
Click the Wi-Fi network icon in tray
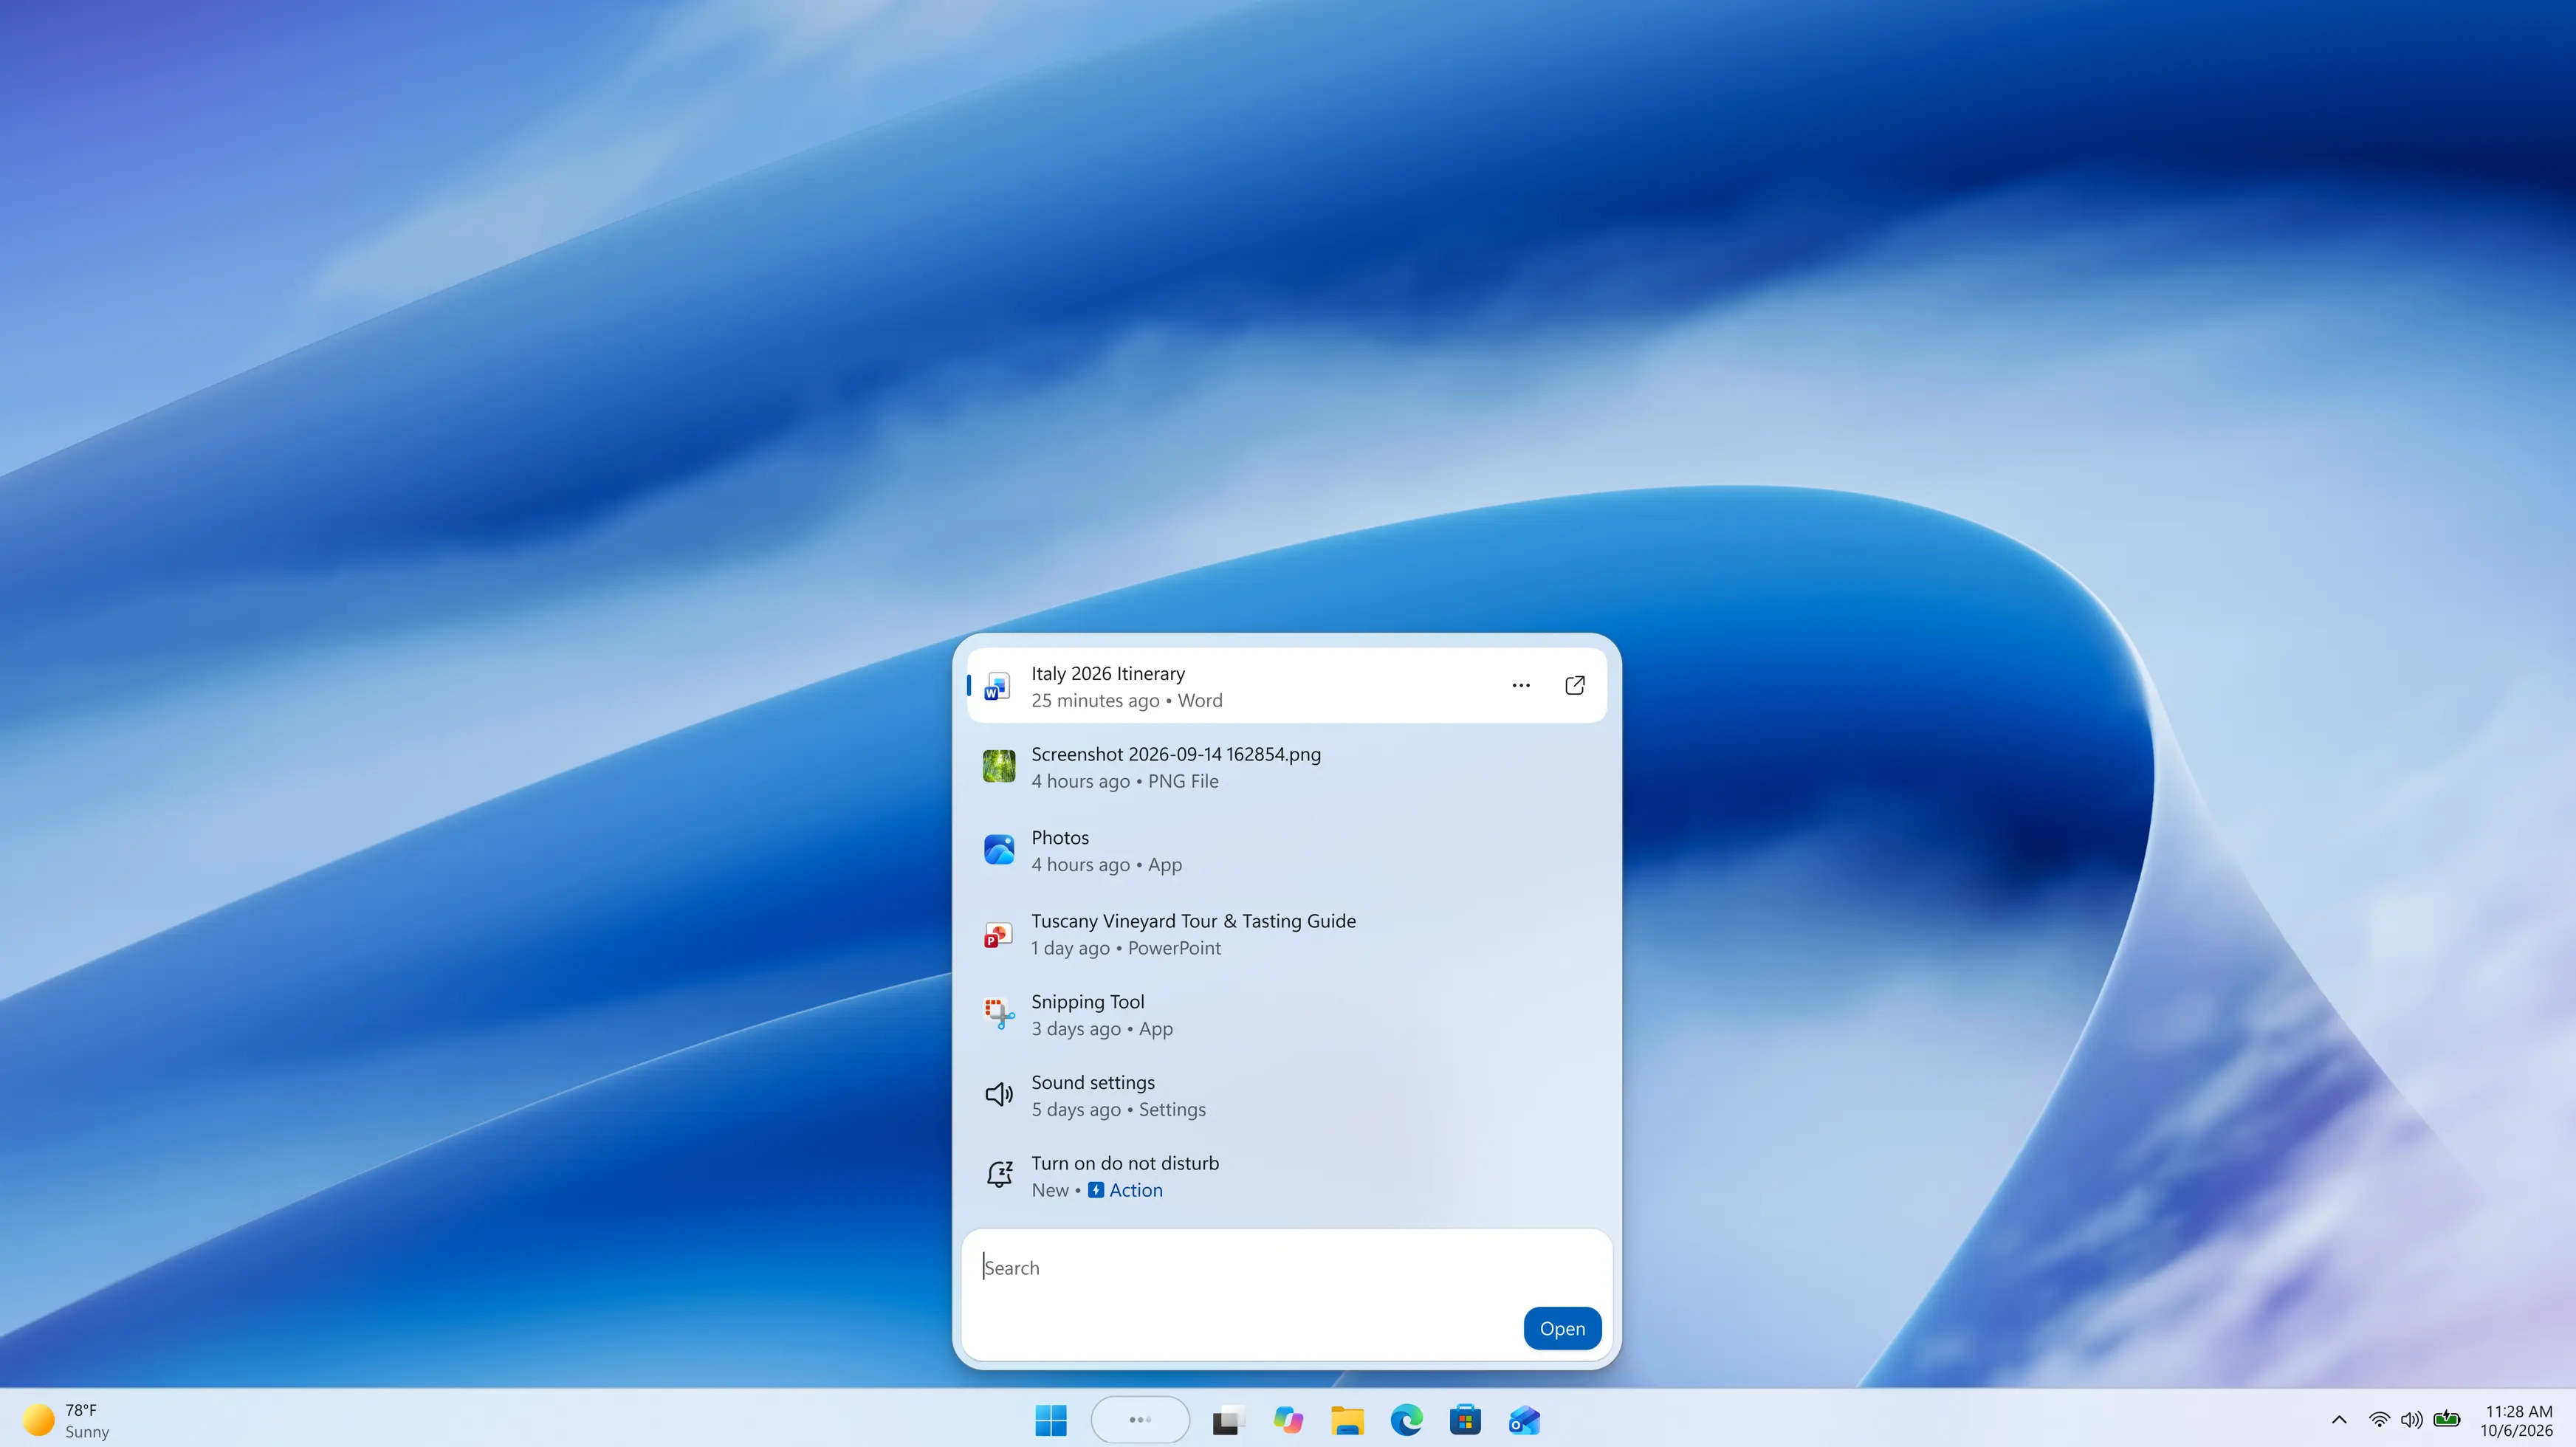point(2379,1420)
